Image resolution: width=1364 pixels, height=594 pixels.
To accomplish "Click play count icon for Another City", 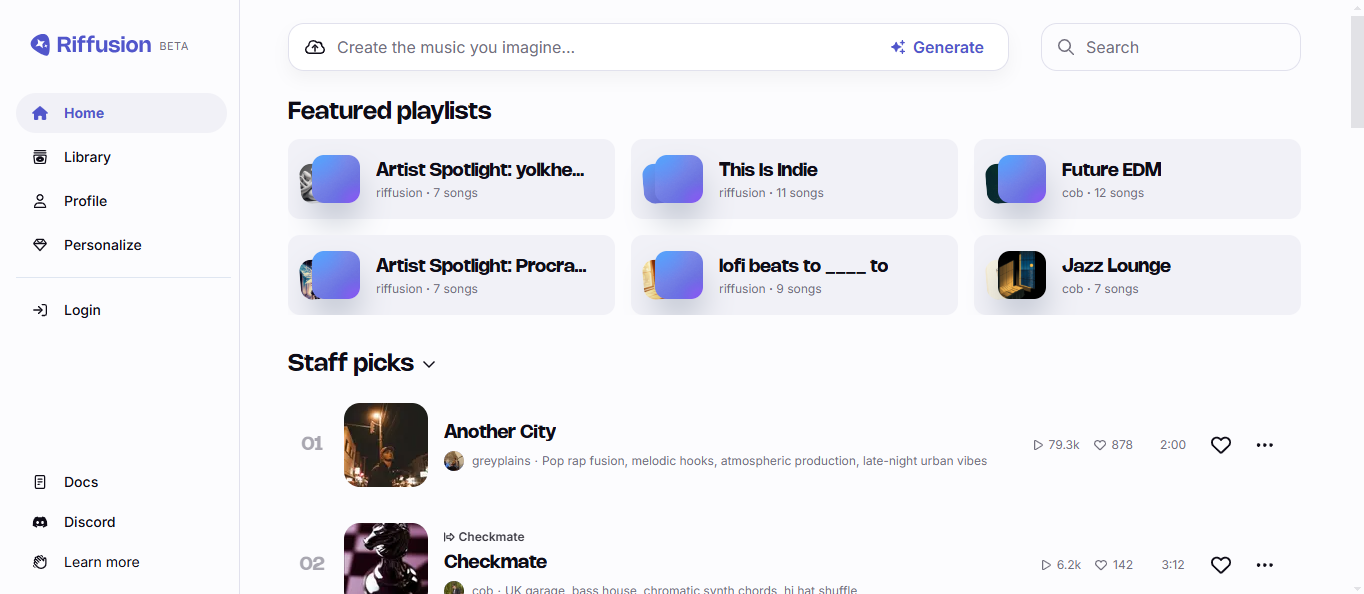I will [x=1038, y=445].
